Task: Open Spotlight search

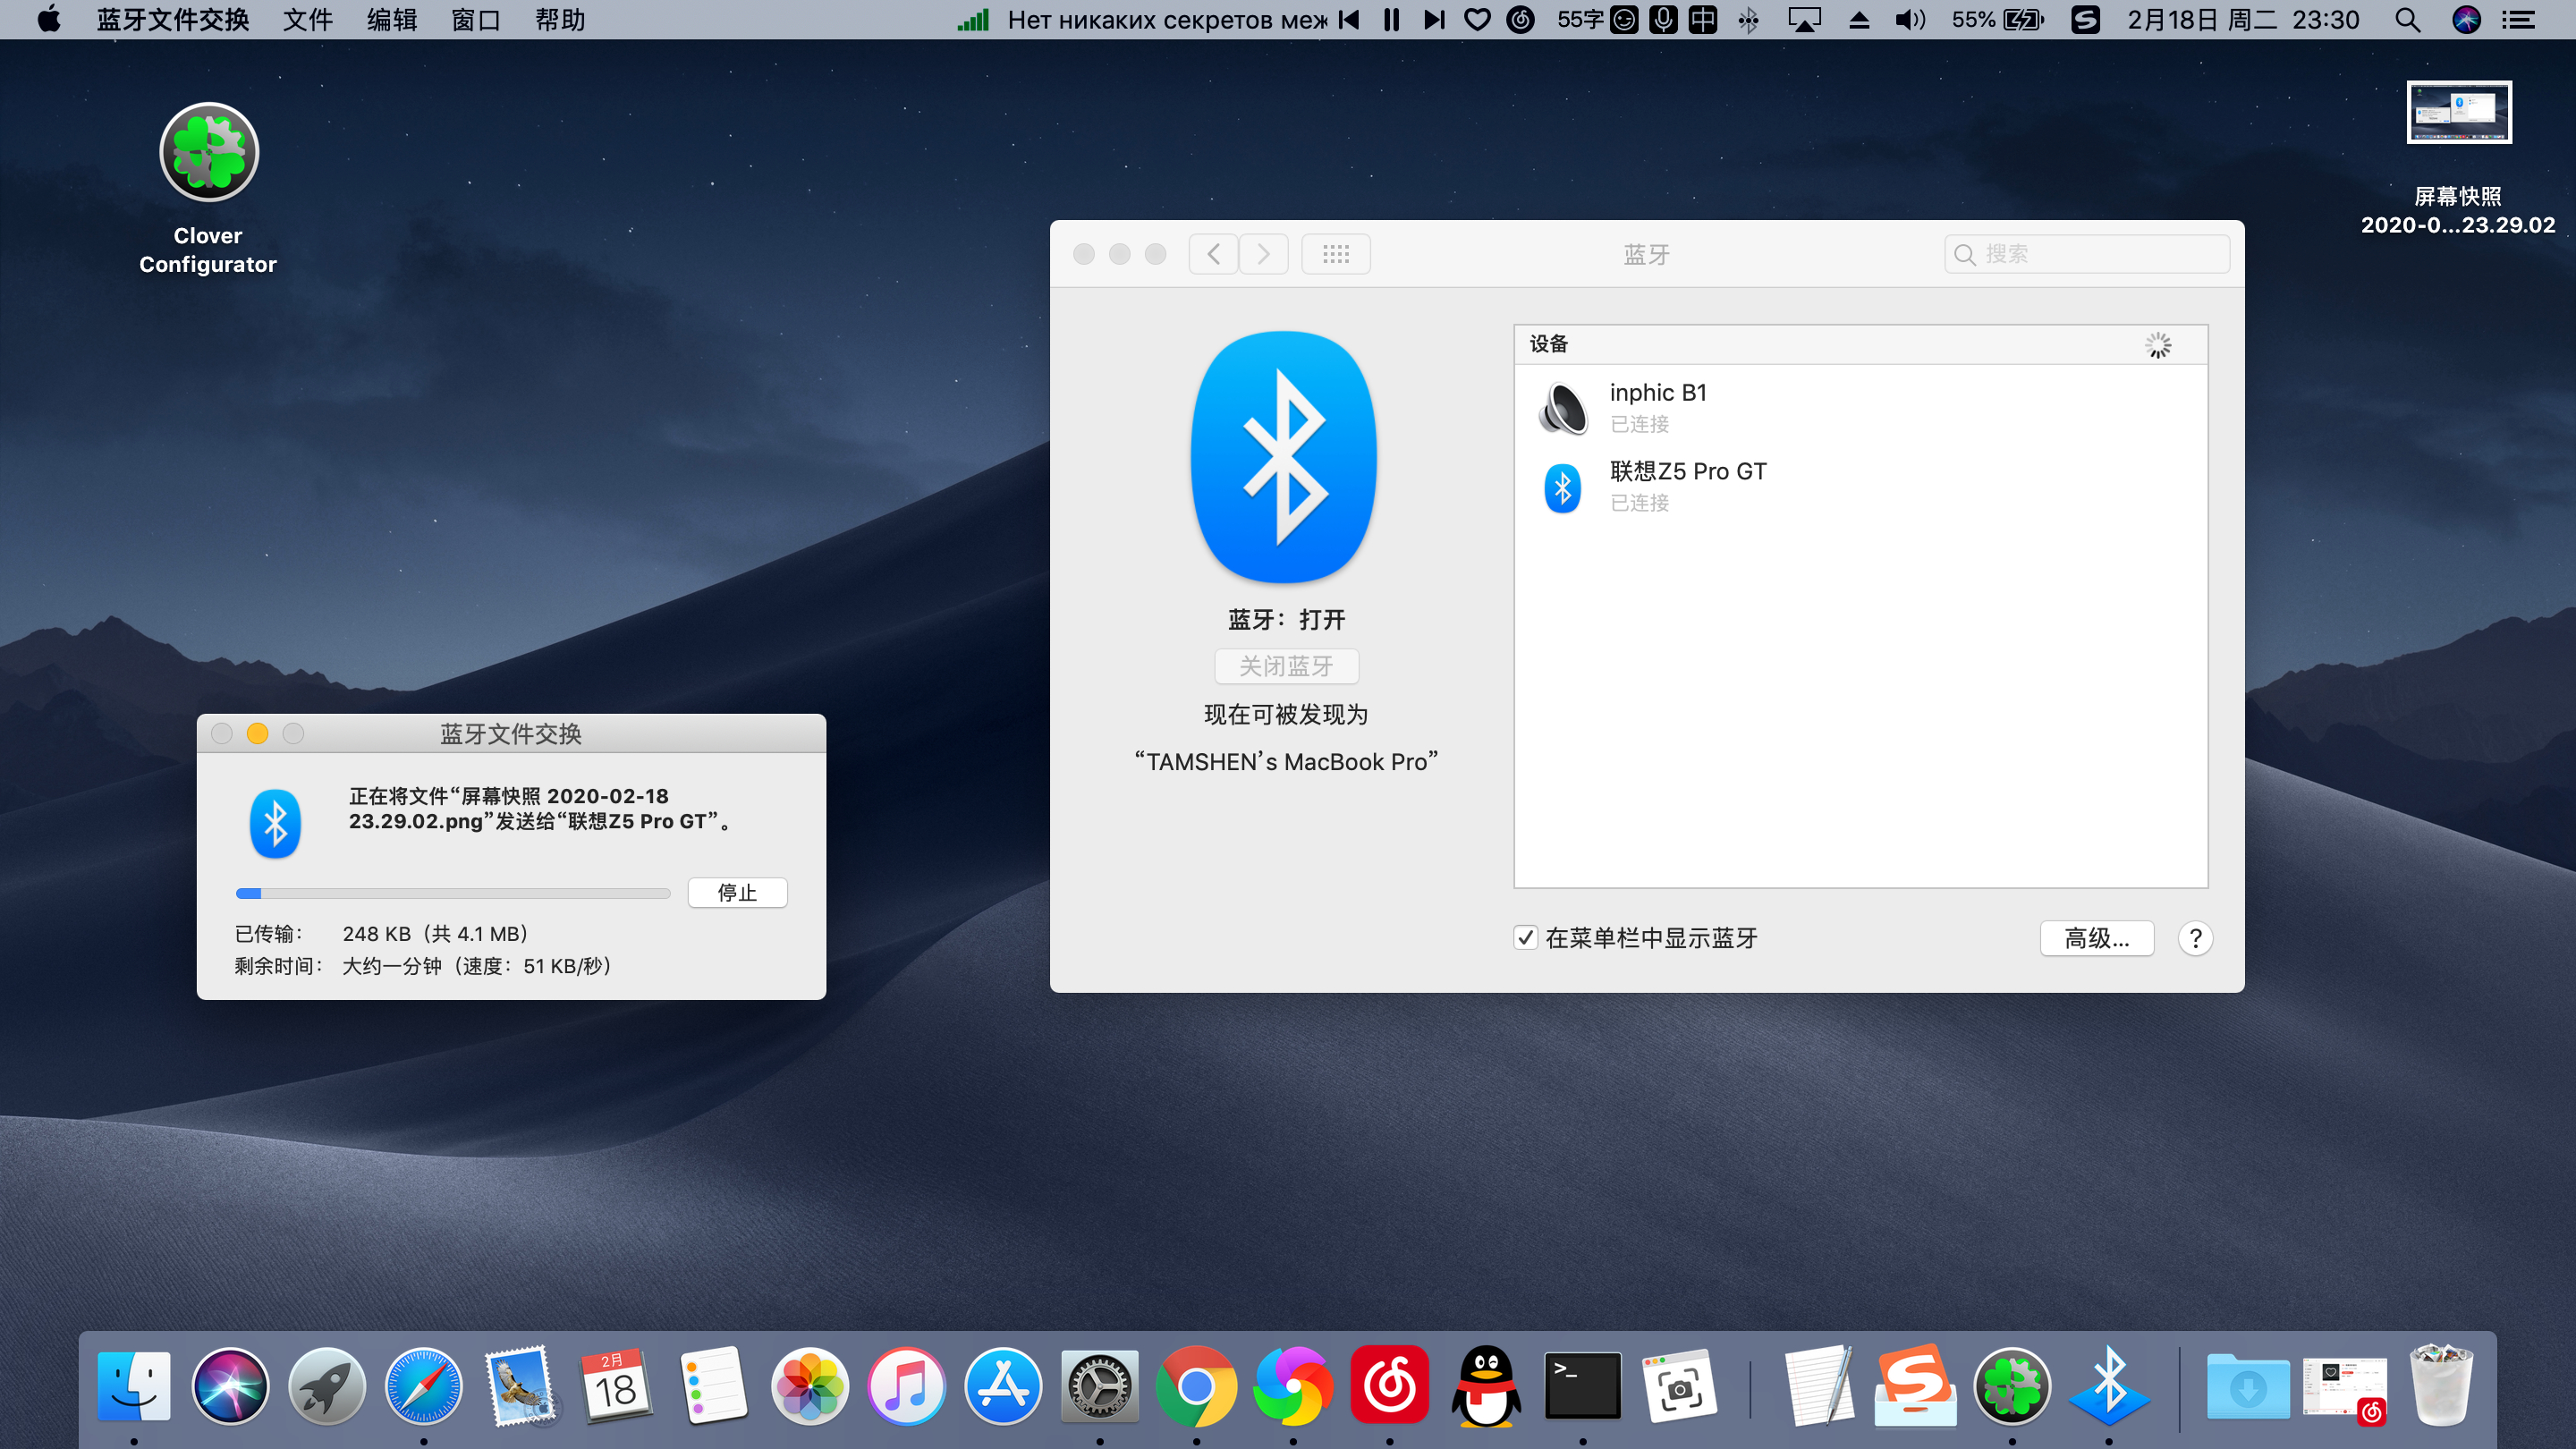Action: point(2408,20)
